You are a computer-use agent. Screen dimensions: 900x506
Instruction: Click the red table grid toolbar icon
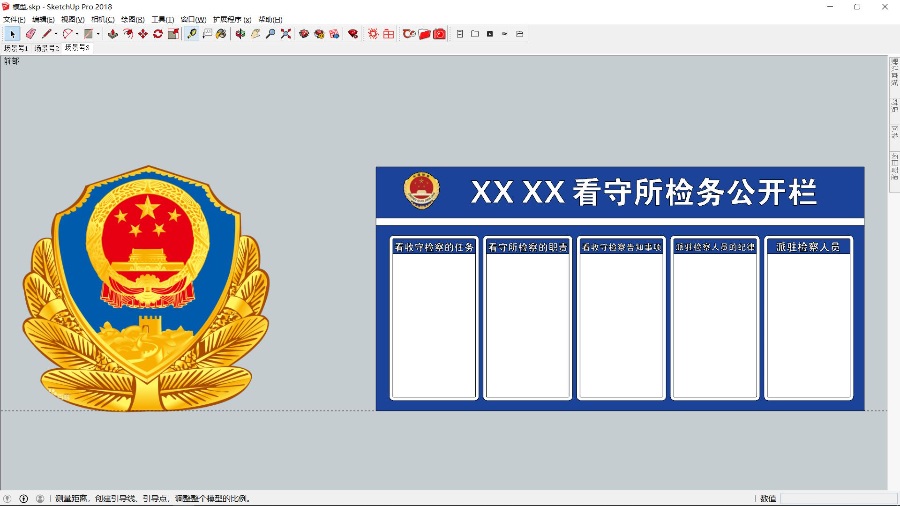pyautogui.click(x=389, y=34)
